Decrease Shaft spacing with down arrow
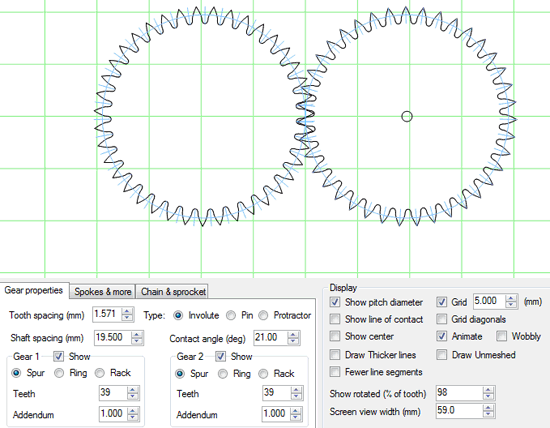Image resolution: width=550 pixels, height=428 pixels. tap(137, 341)
